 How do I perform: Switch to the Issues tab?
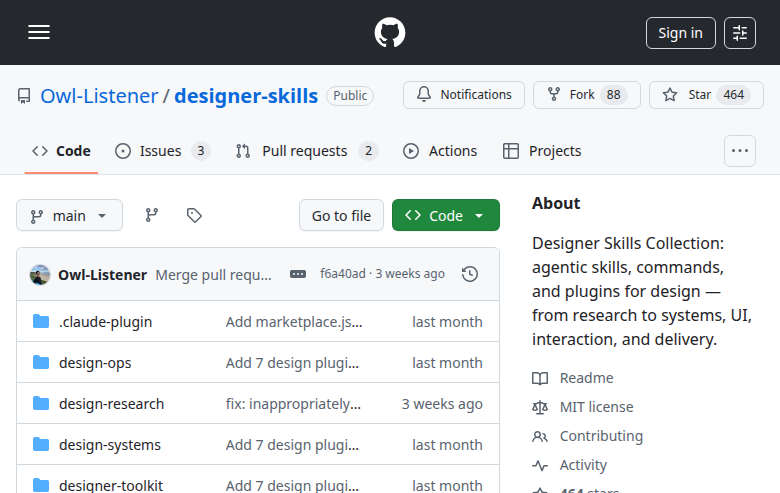pyautogui.click(x=162, y=151)
